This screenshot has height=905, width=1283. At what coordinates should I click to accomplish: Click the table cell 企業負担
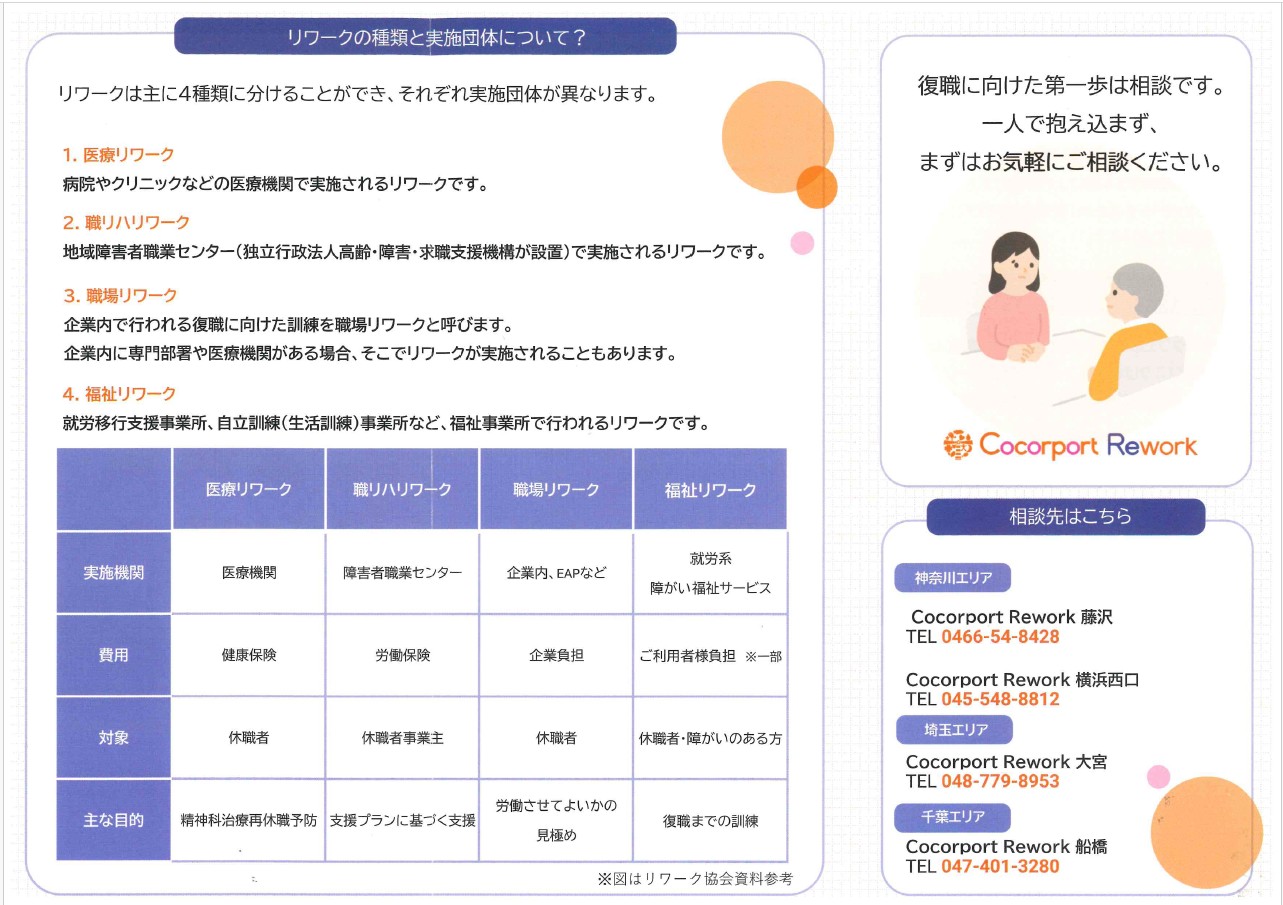tap(556, 655)
